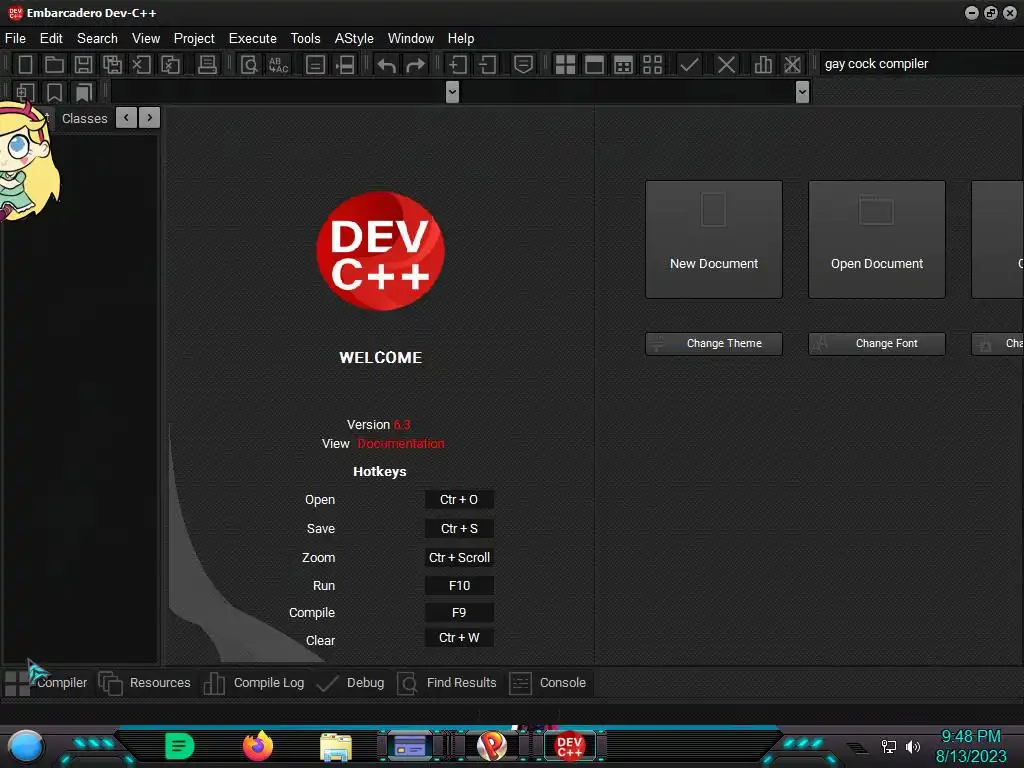Click the Run window icon
The width and height of the screenshot is (1024, 768).
coord(594,64)
